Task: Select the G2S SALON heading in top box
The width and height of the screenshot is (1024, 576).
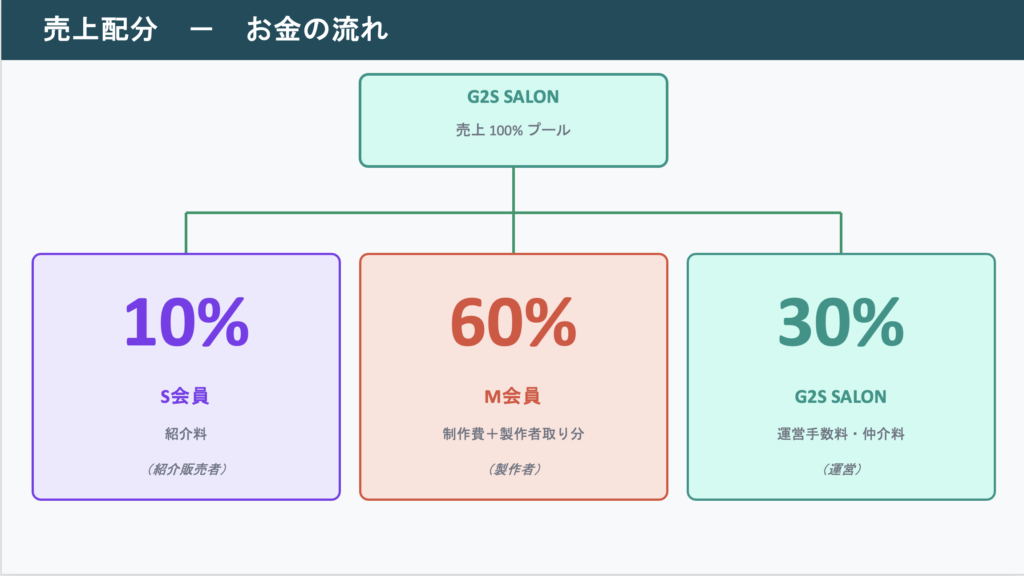Action: 513,98
